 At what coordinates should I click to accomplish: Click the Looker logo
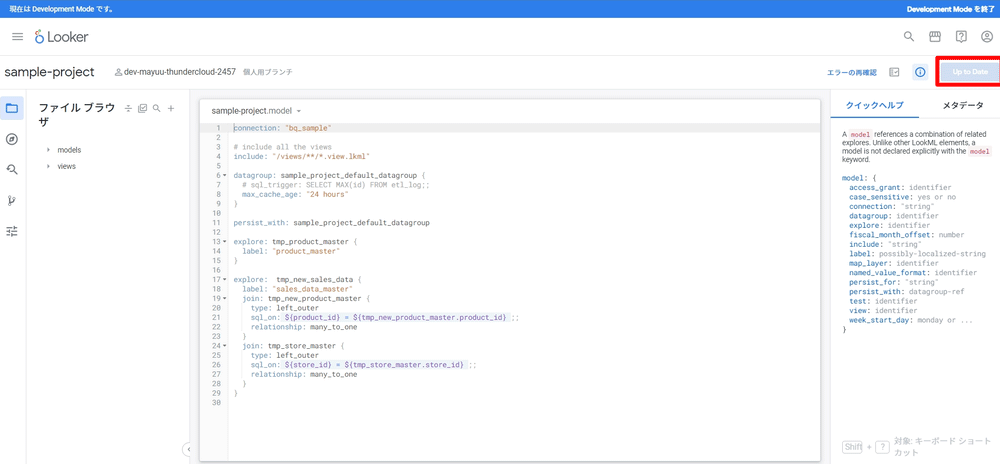click(x=62, y=37)
